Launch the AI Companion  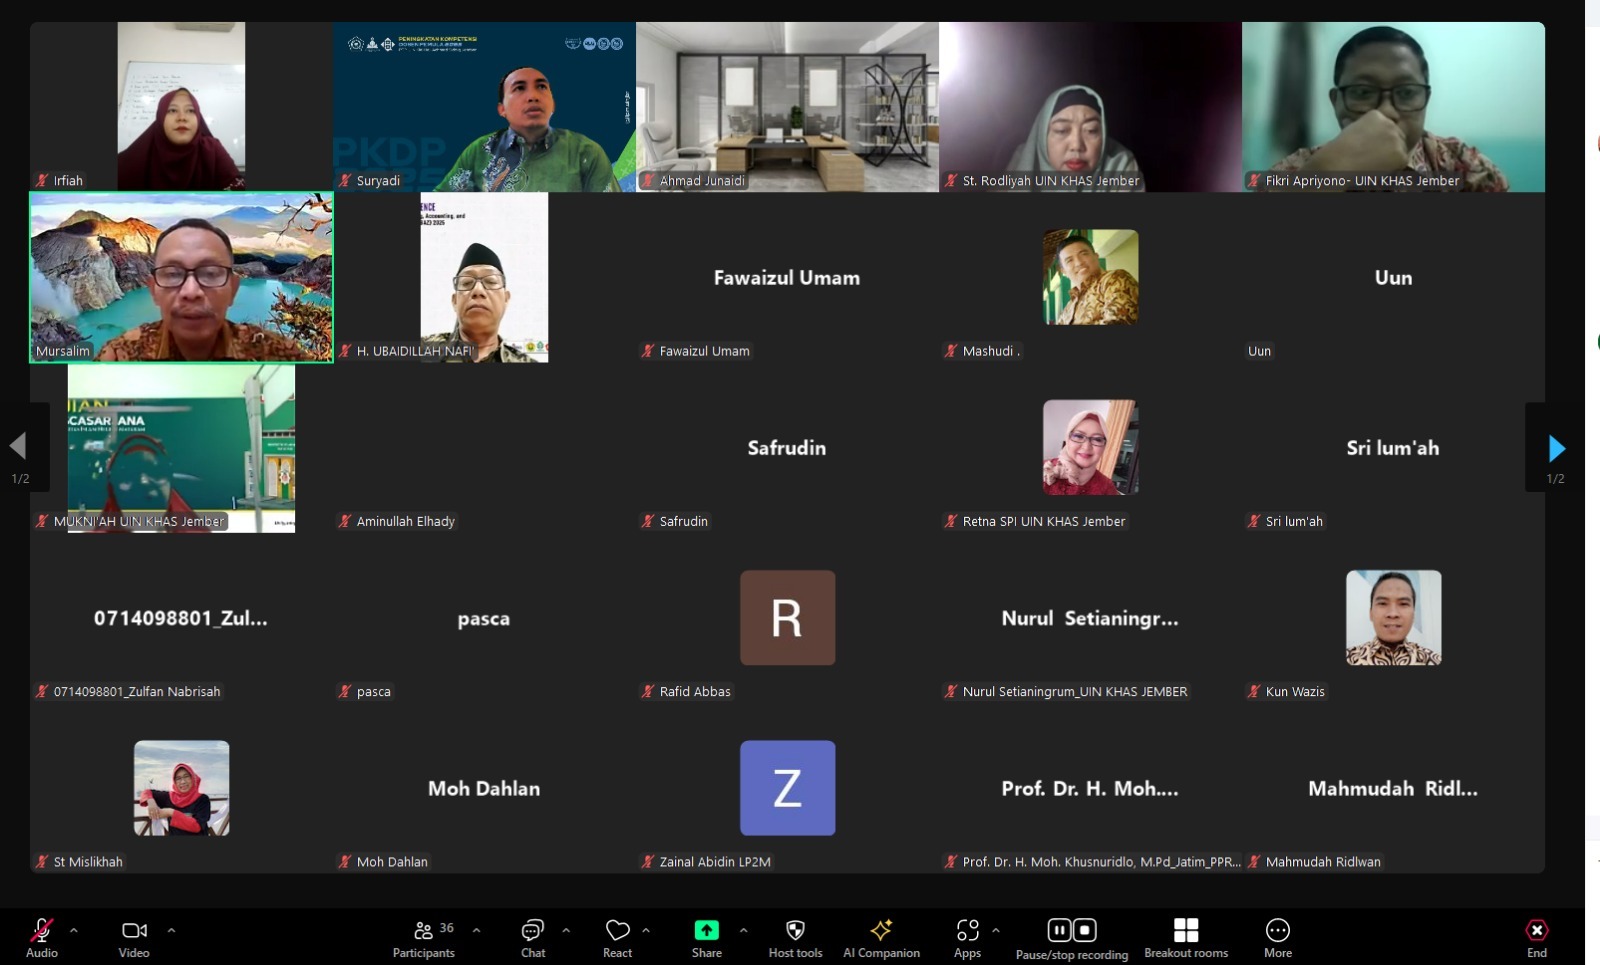coord(881,938)
